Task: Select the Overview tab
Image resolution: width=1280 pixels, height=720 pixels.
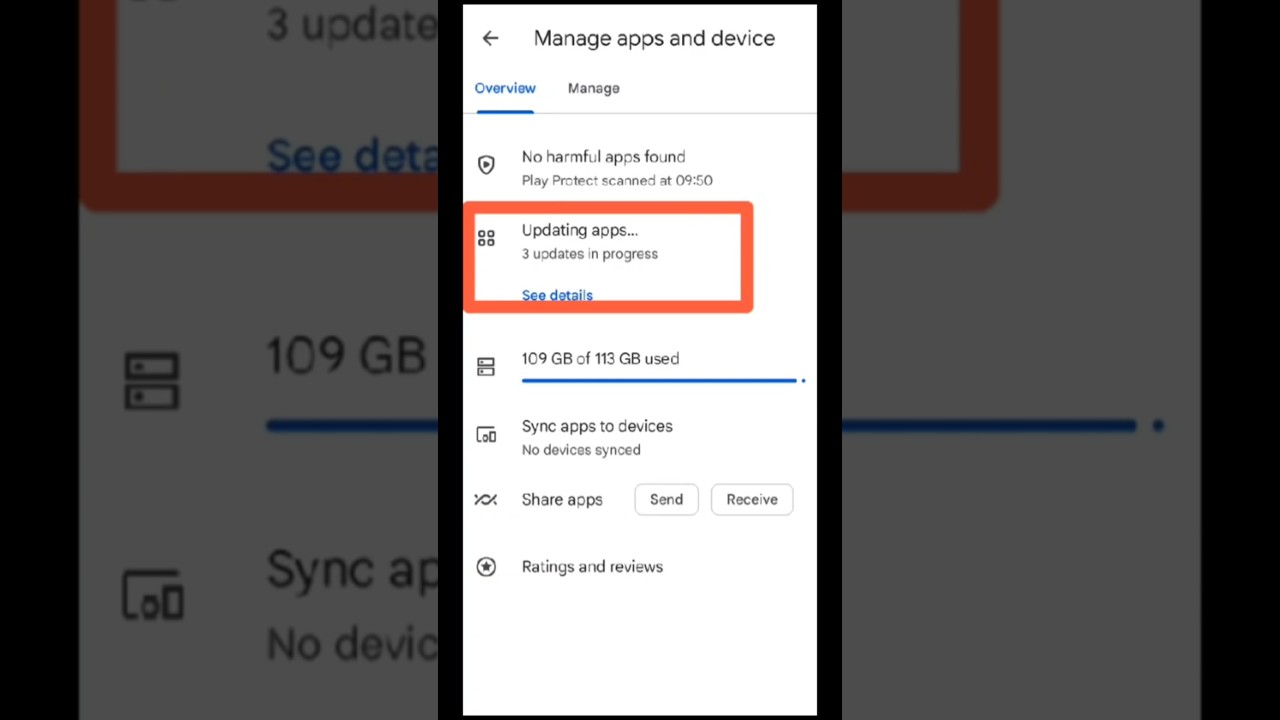Action: pos(505,88)
